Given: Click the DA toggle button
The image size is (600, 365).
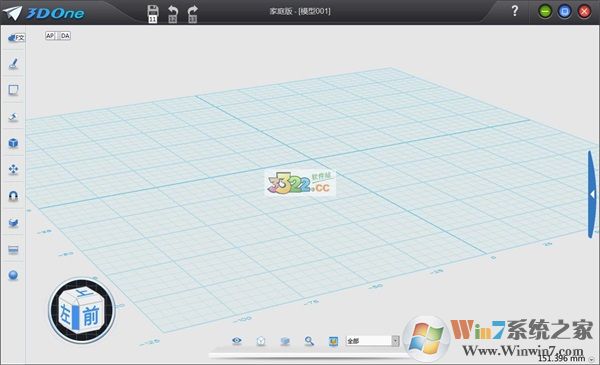Looking at the screenshot, I should point(65,36).
